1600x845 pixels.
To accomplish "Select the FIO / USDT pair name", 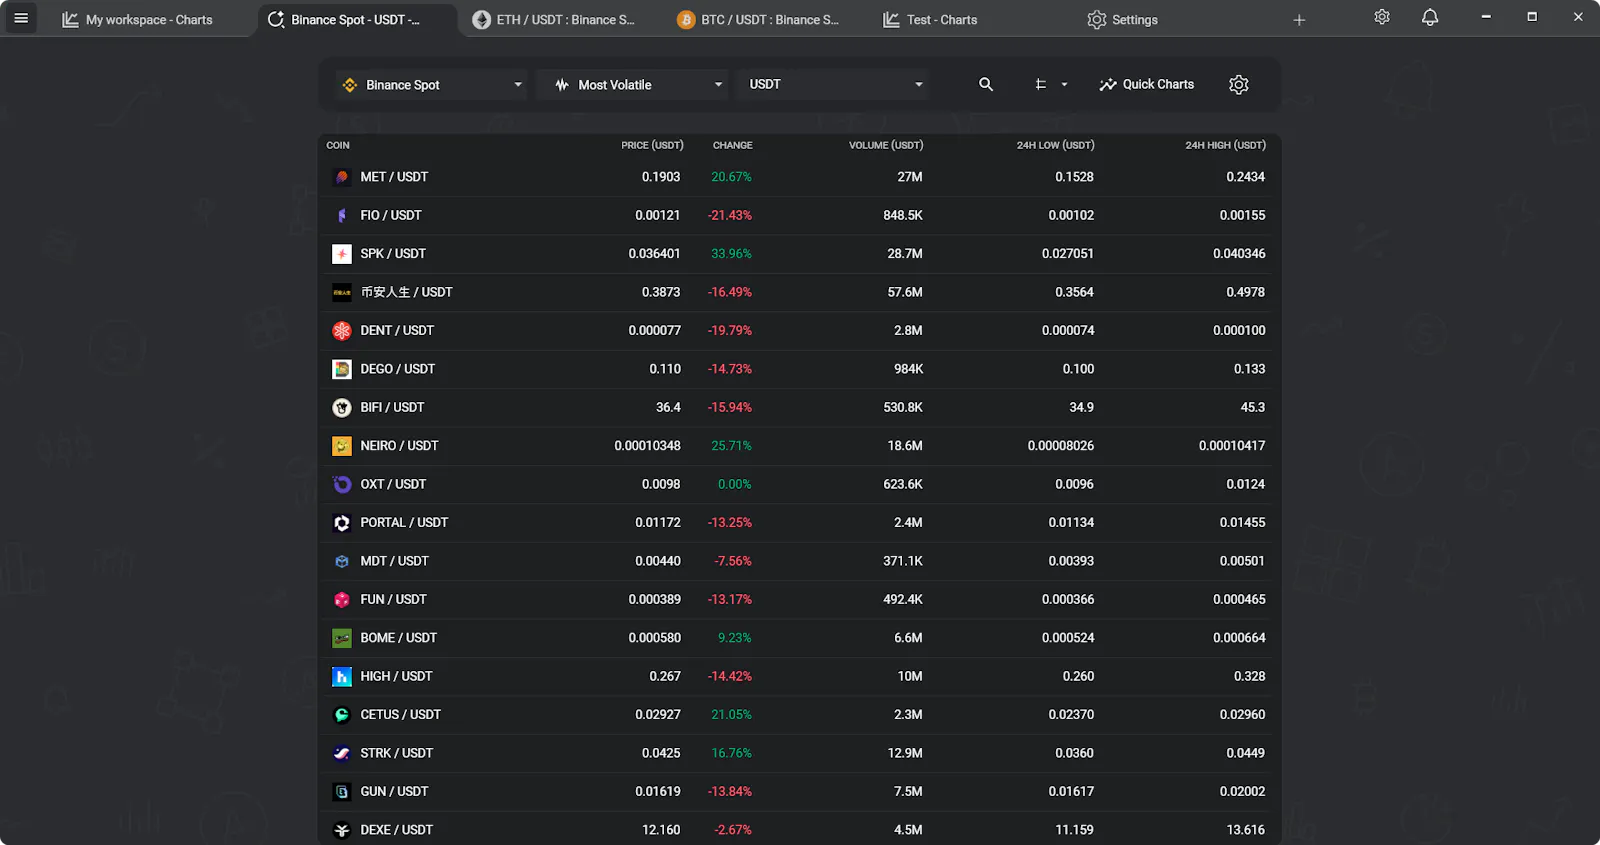I will pyautogui.click(x=391, y=216).
